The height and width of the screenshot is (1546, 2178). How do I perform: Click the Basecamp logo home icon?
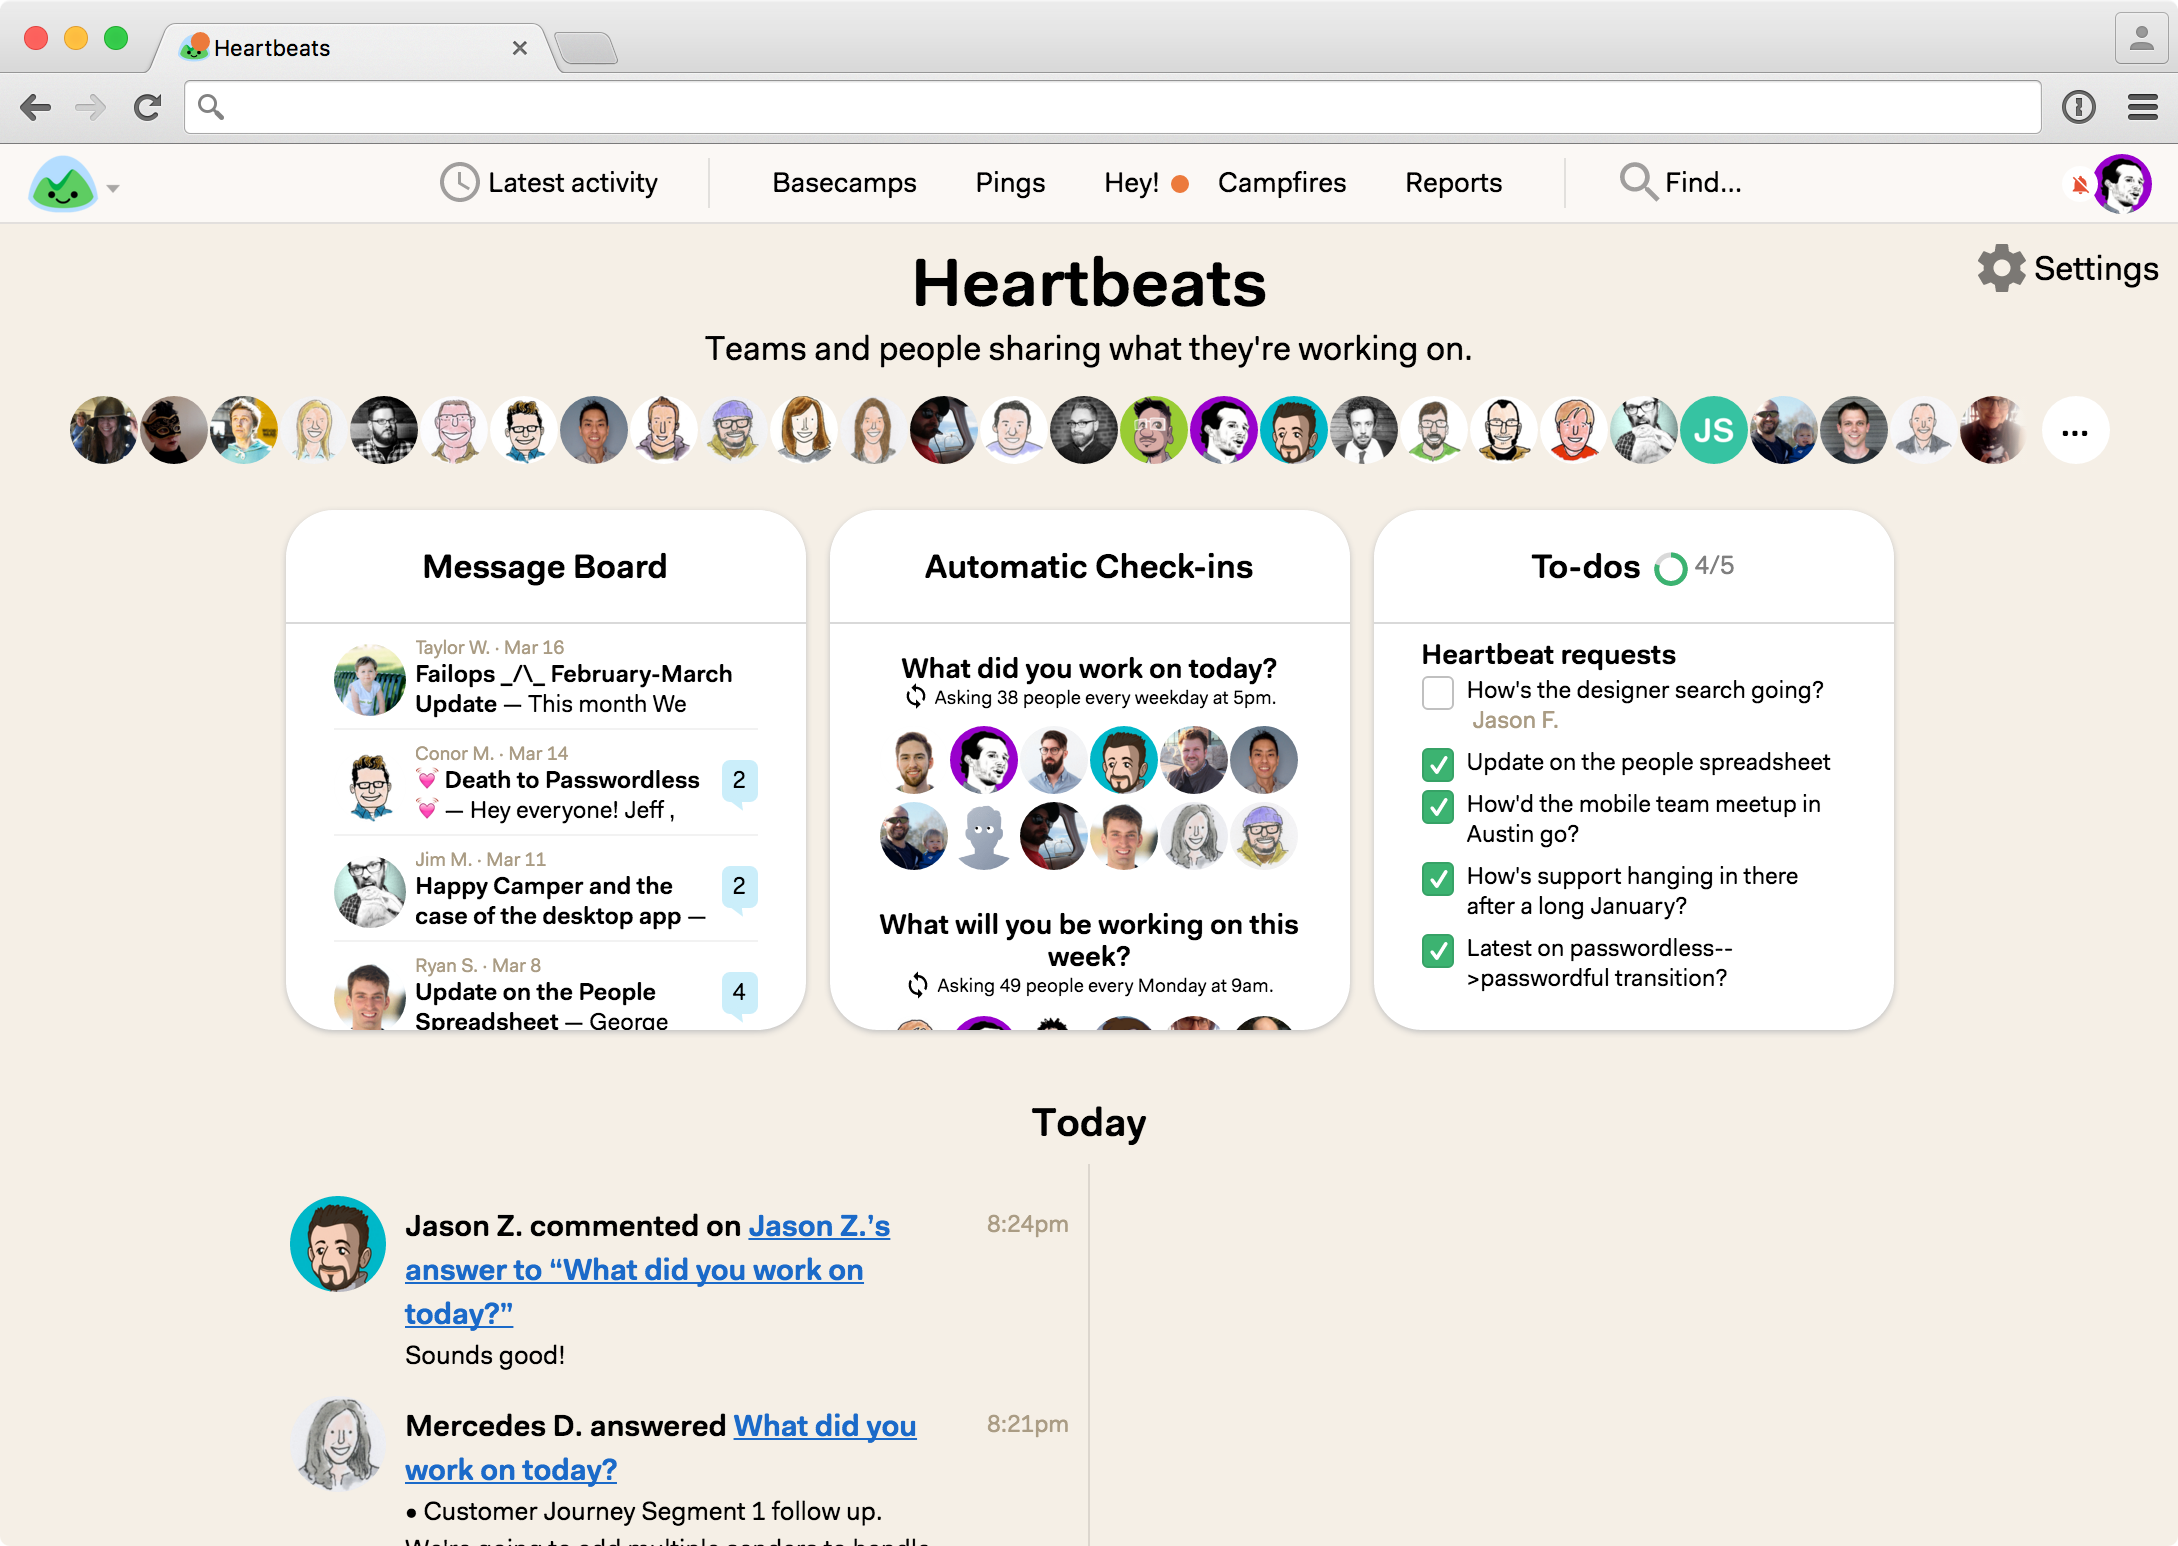[63, 184]
